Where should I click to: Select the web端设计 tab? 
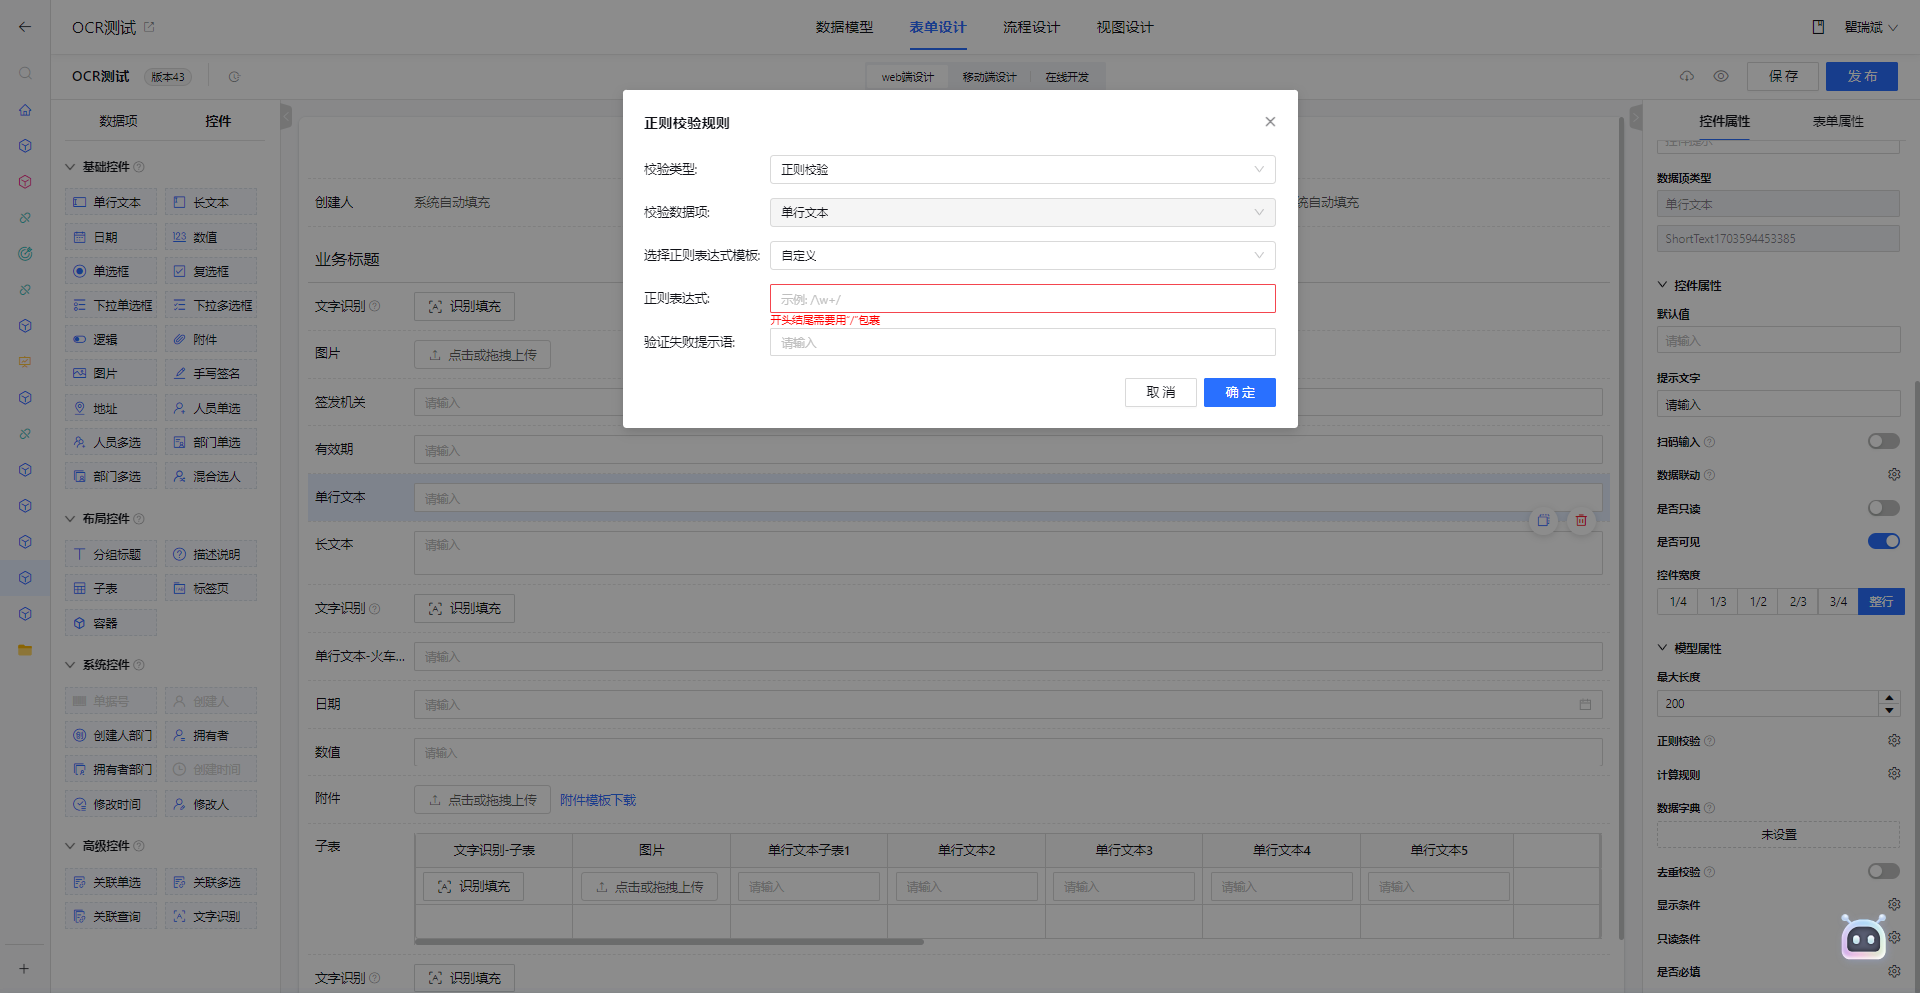tap(907, 77)
